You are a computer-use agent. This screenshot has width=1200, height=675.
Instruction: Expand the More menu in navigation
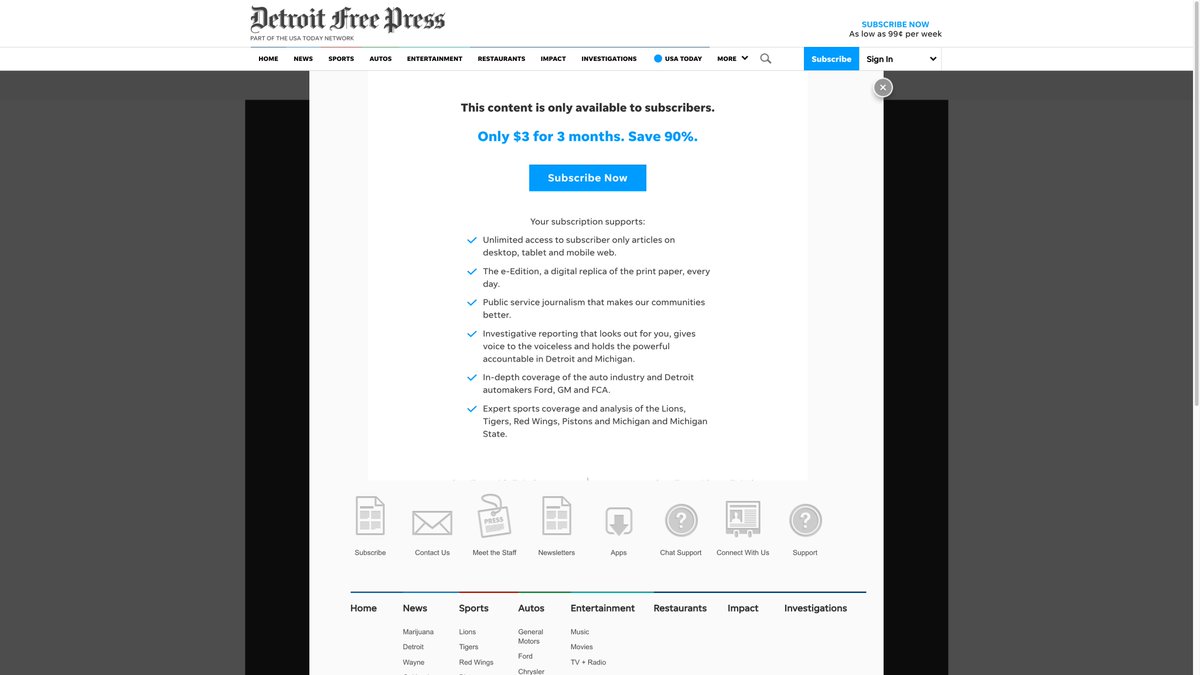pyautogui.click(x=732, y=59)
